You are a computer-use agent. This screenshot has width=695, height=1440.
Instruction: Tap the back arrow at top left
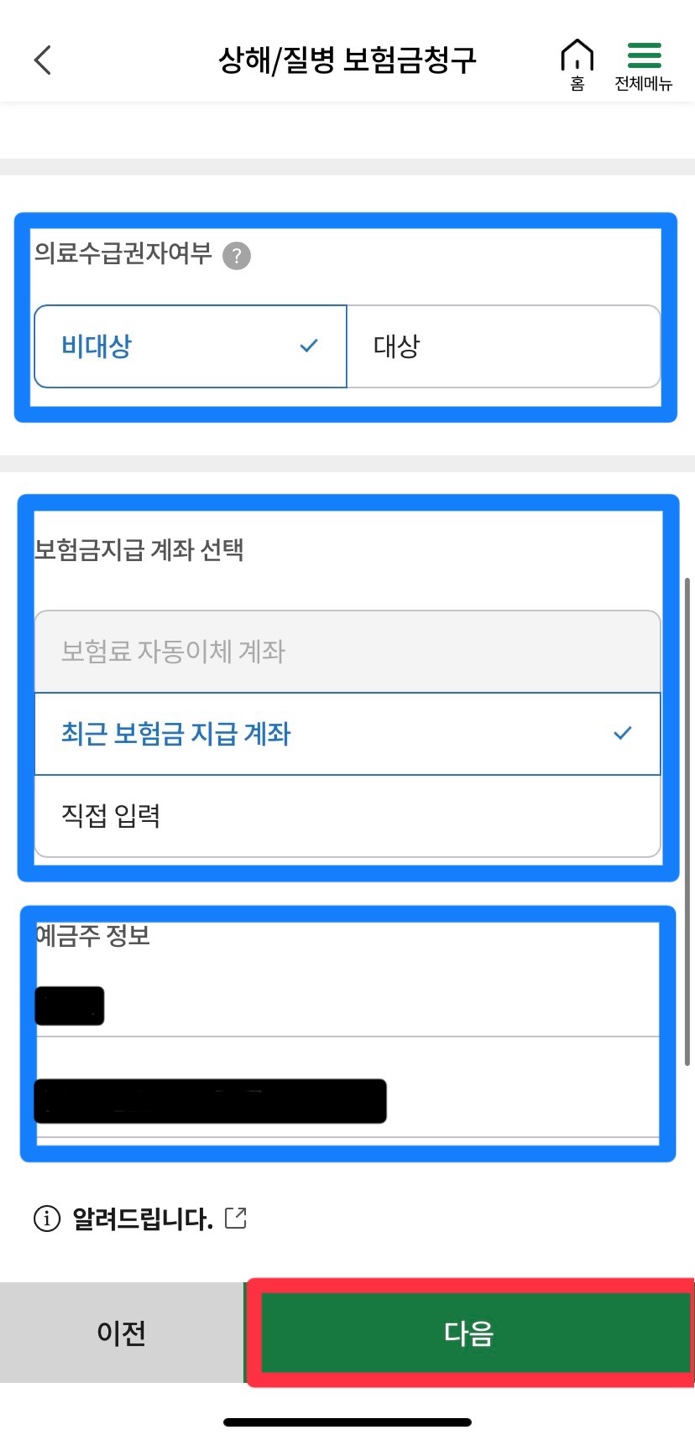[x=41, y=59]
